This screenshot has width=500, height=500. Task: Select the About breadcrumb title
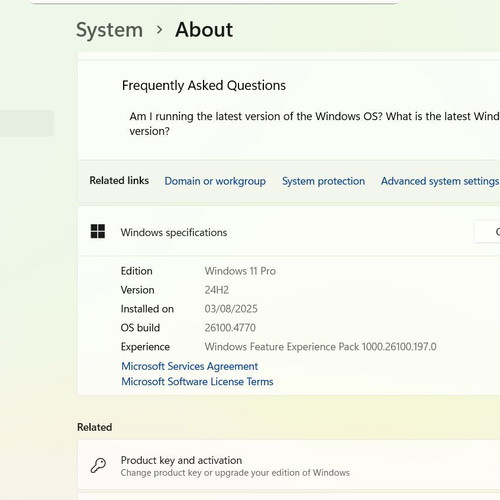(x=204, y=30)
